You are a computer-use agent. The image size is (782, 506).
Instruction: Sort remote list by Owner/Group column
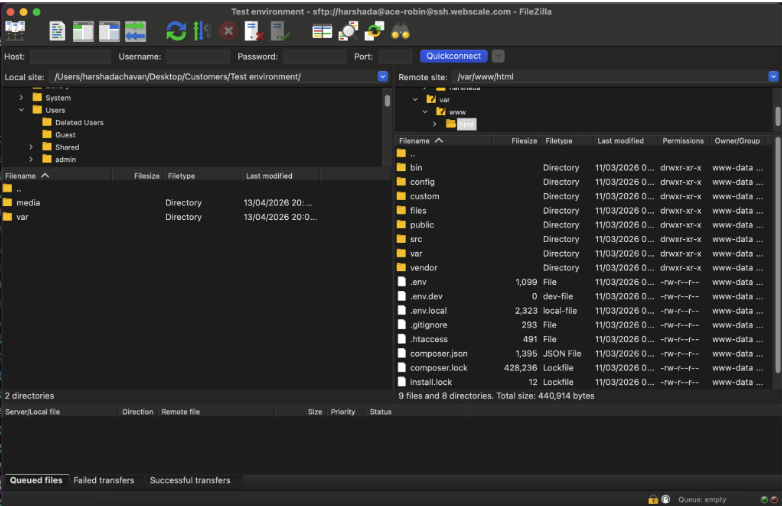coord(737,141)
